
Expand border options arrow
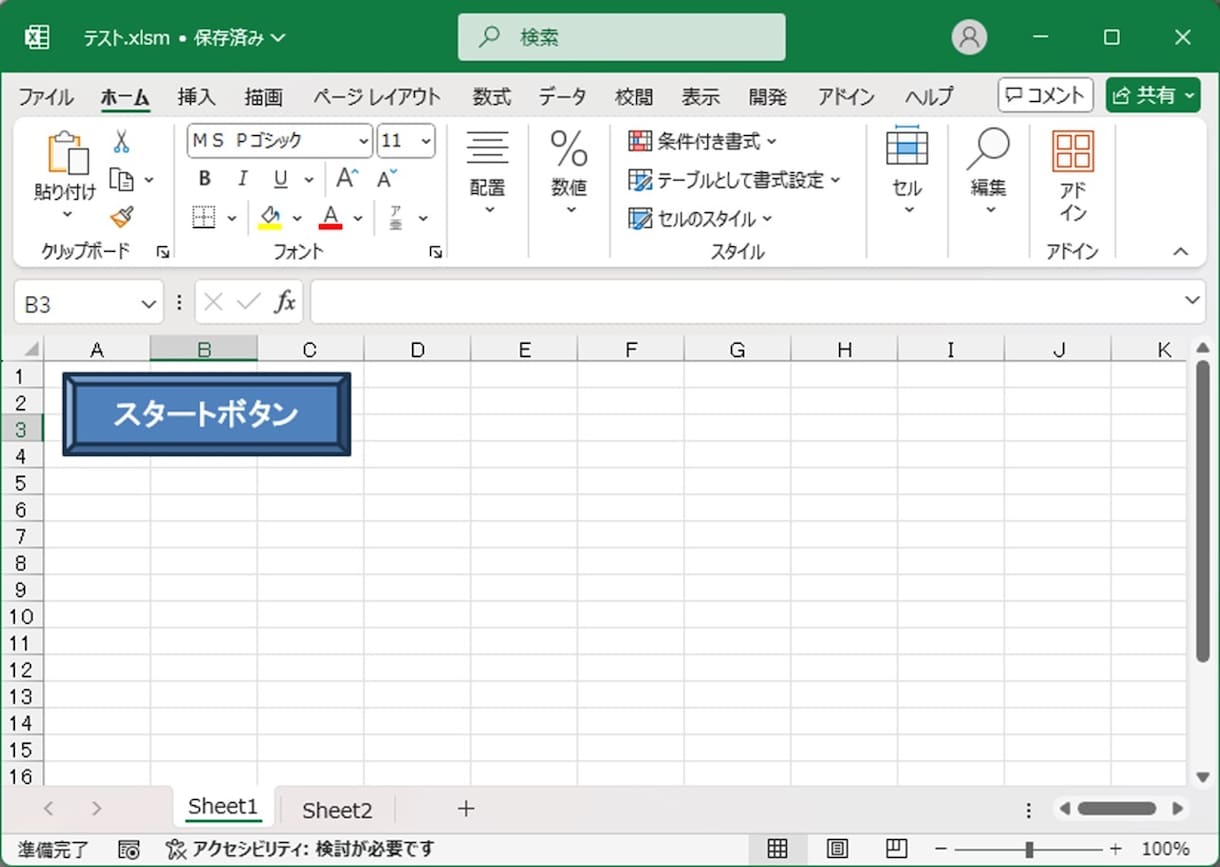pyautogui.click(x=232, y=218)
